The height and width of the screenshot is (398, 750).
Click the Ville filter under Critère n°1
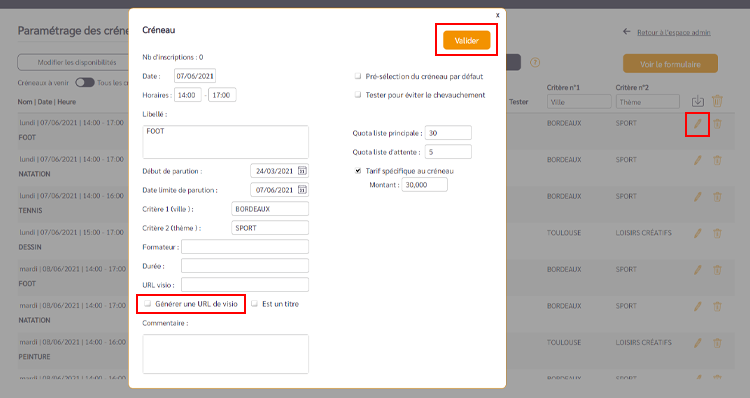(579, 102)
